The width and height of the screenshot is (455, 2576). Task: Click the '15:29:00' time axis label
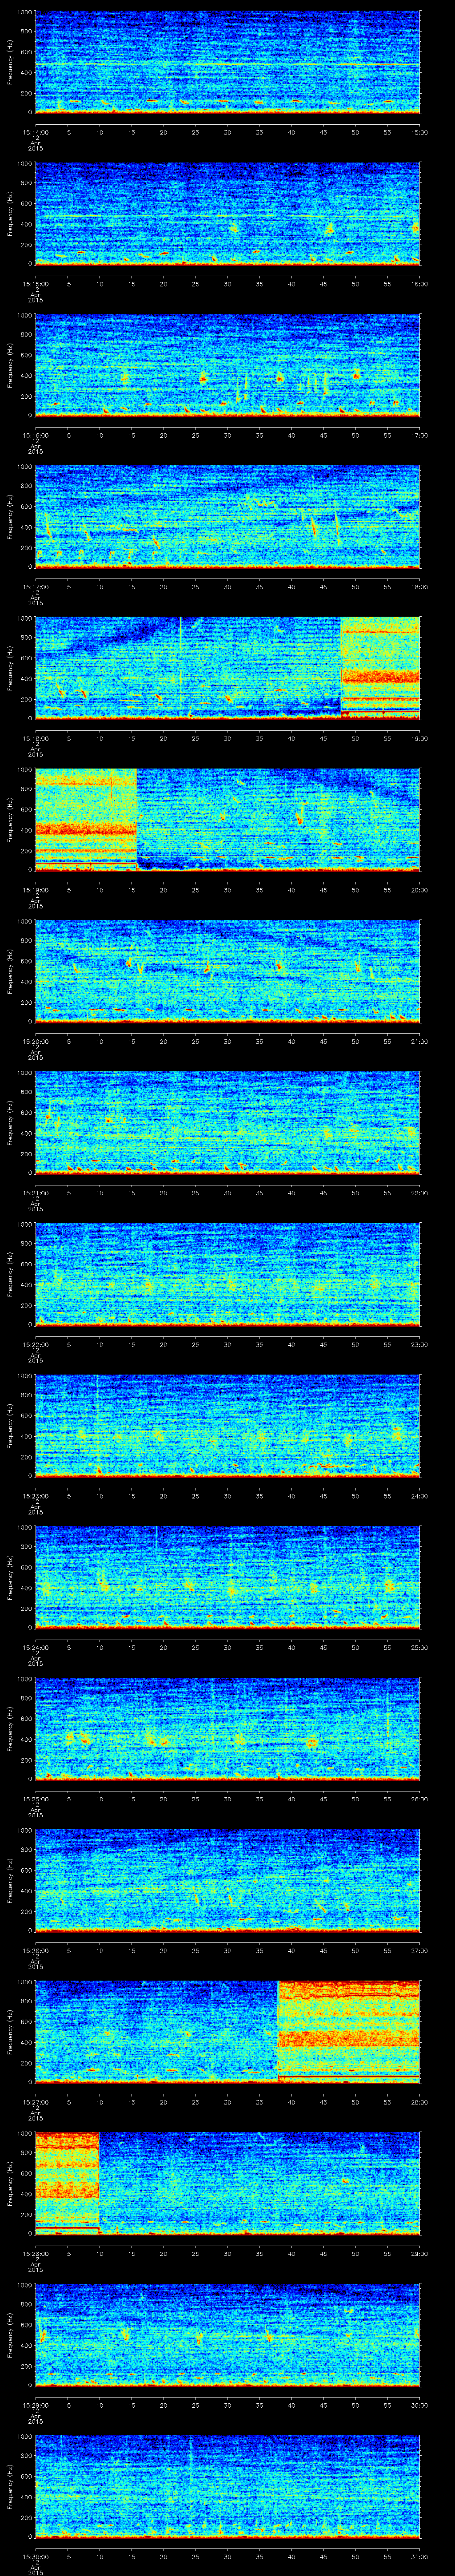[x=35, y=2405]
